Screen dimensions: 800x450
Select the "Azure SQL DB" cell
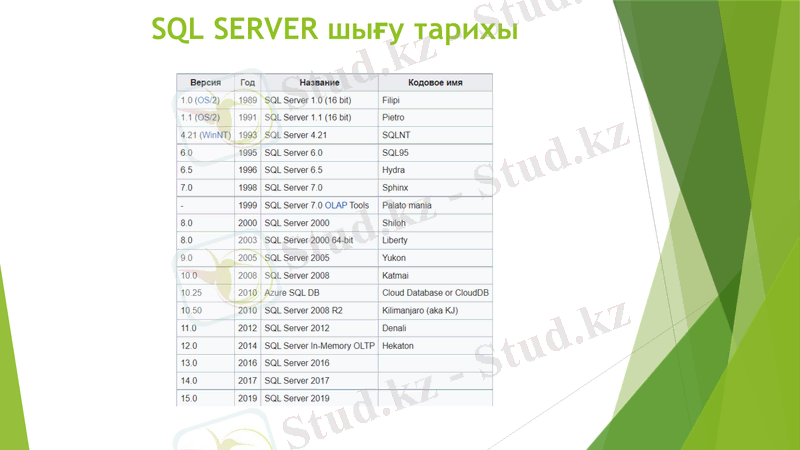click(x=293, y=293)
